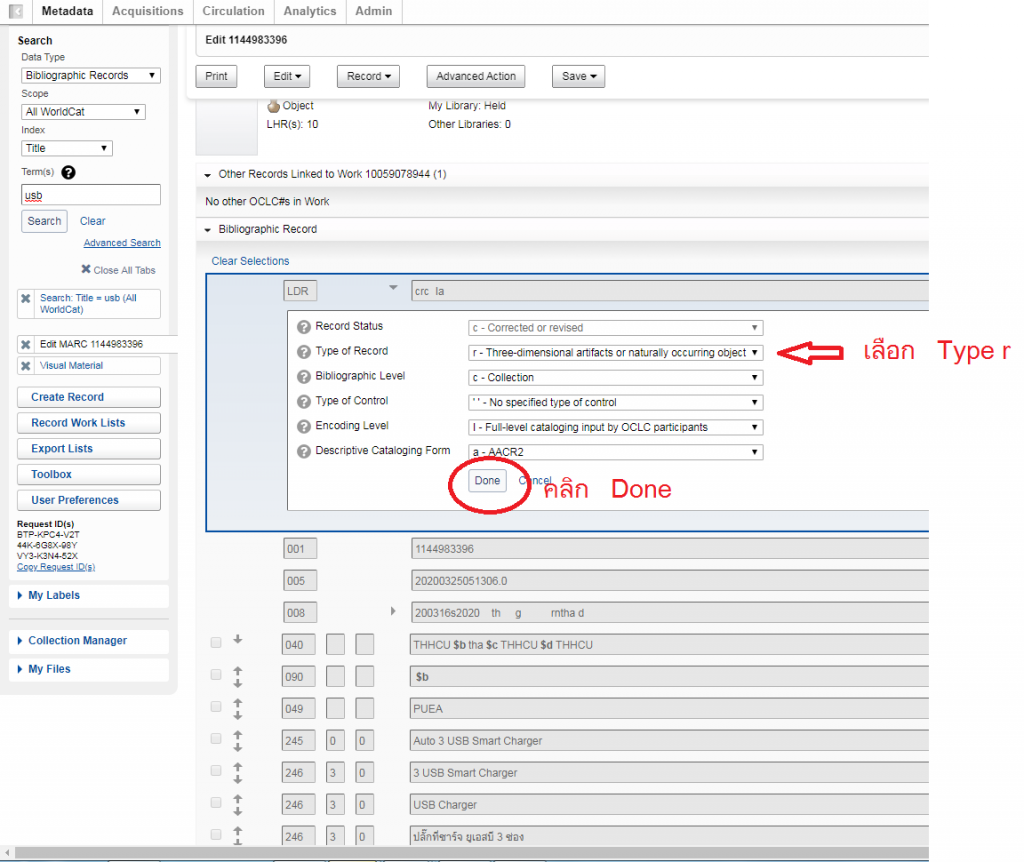1024x862 pixels.
Task: Move the 040 field down
Action: click(238, 639)
